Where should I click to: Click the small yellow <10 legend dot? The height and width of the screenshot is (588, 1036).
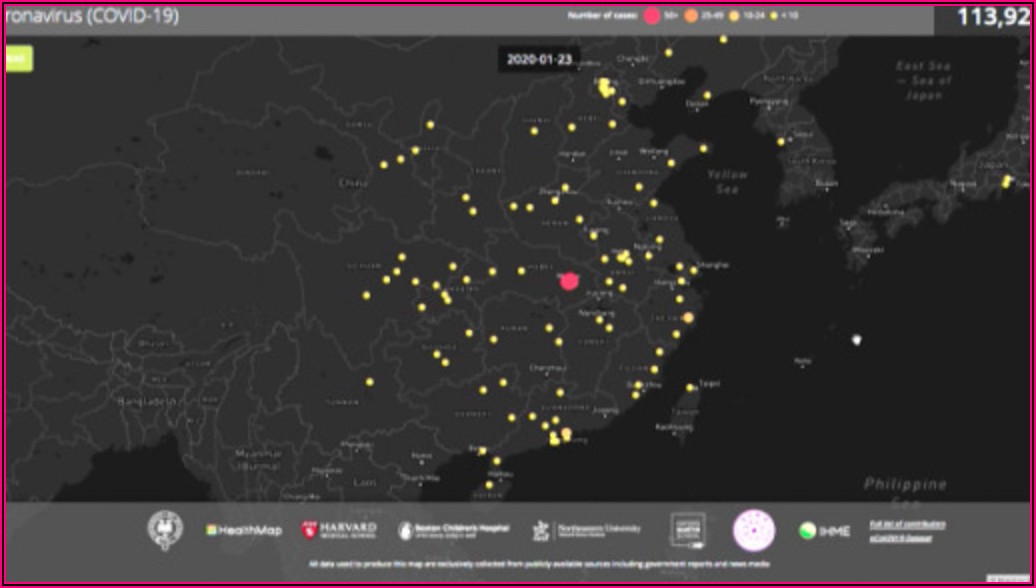click(774, 16)
